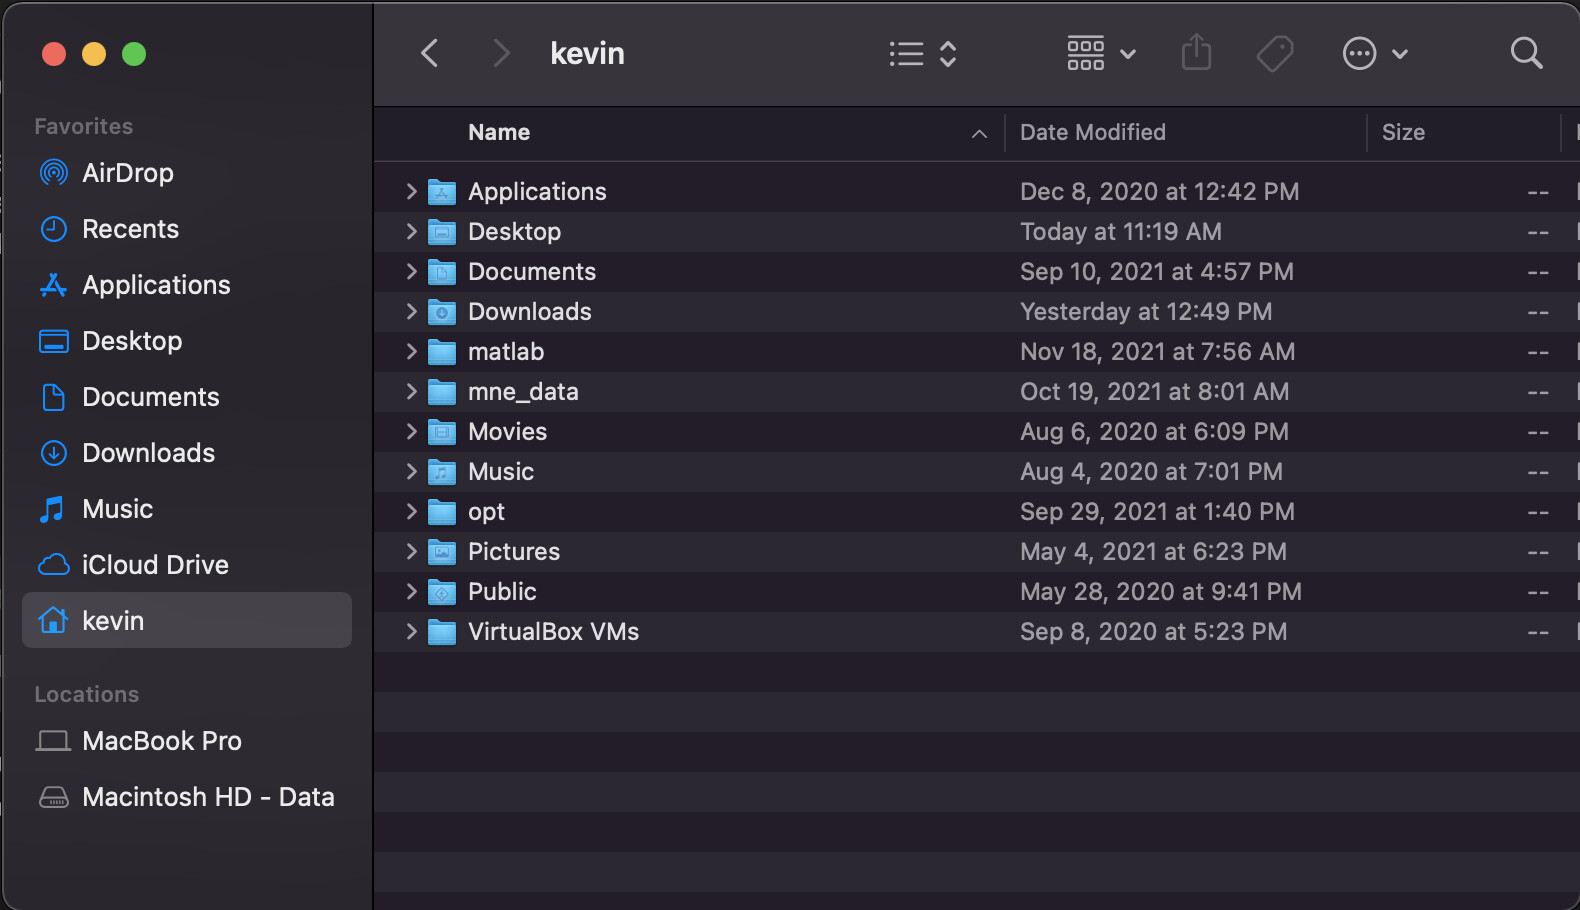This screenshot has width=1580, height=910.
Task: Click the Share toolbar icon
Action: pyautogui.click(x=1196, y=53)
